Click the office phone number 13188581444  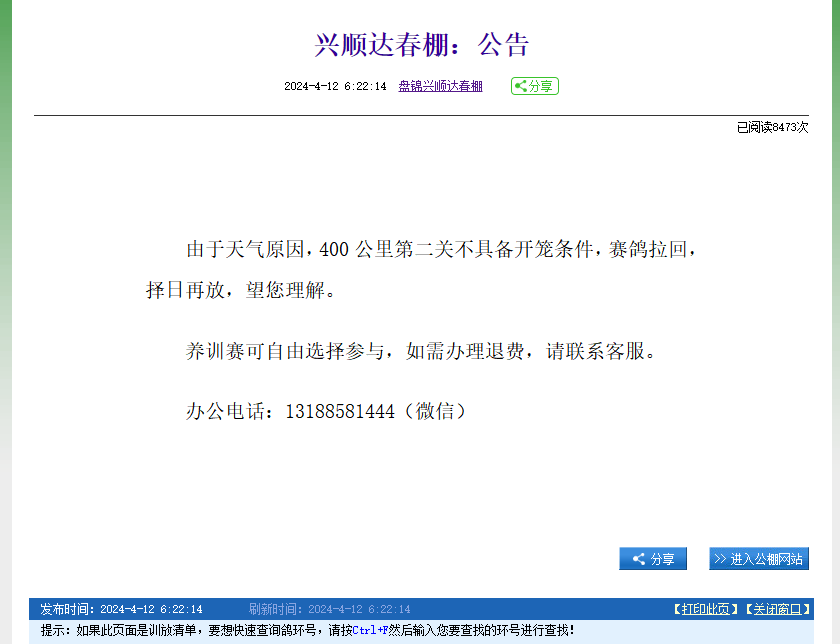[x=340, y=411]
